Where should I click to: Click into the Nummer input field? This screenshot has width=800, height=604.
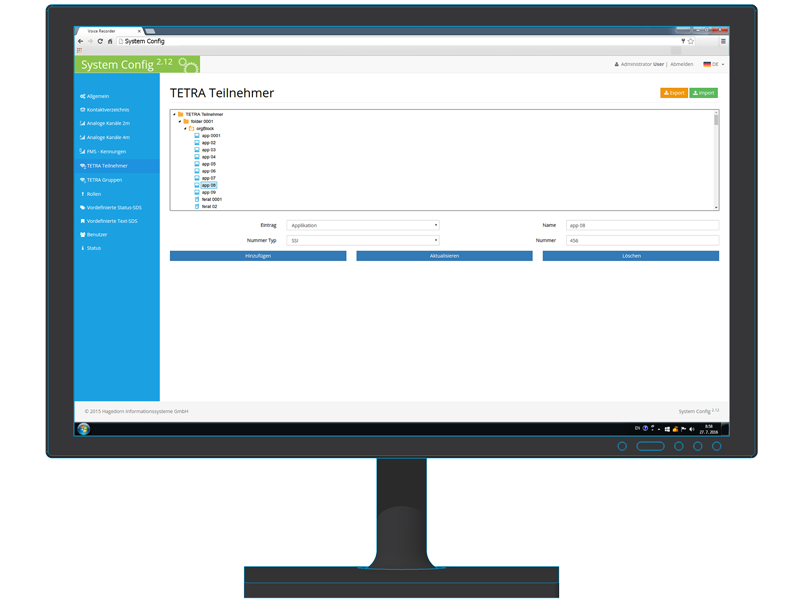pyautogui.click(x=642, y=240)
